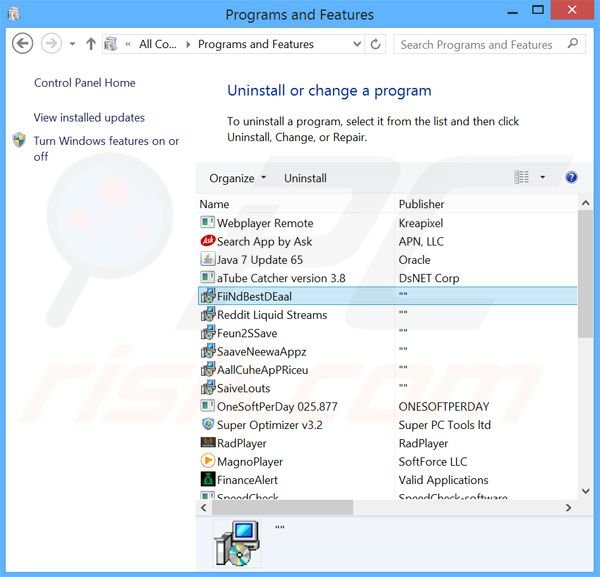Image resolution: width=600 pixels, height=577 pixels.
Task: Select the SaaveNeewaAppz installer icon
Action: 208,351
